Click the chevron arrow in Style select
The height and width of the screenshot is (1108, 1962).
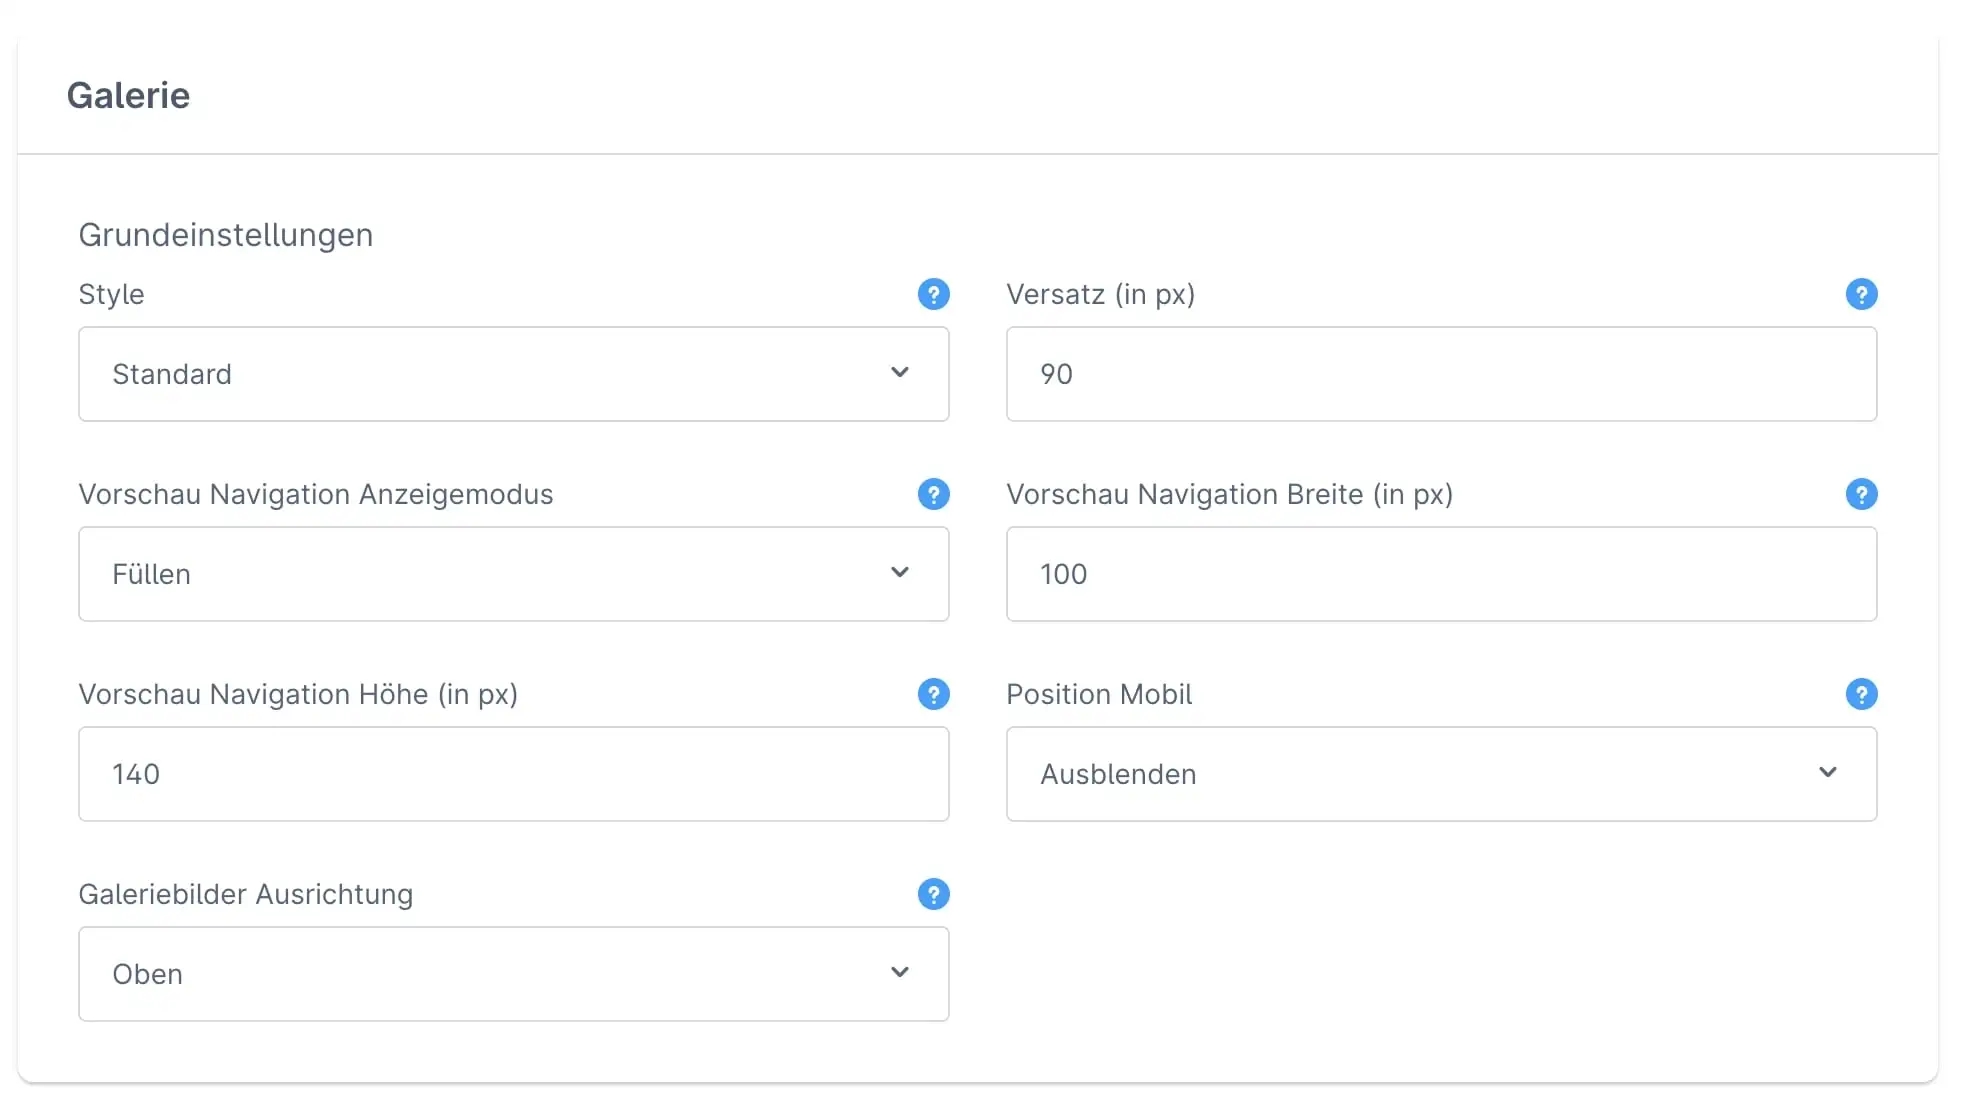[x=899, y=372]
